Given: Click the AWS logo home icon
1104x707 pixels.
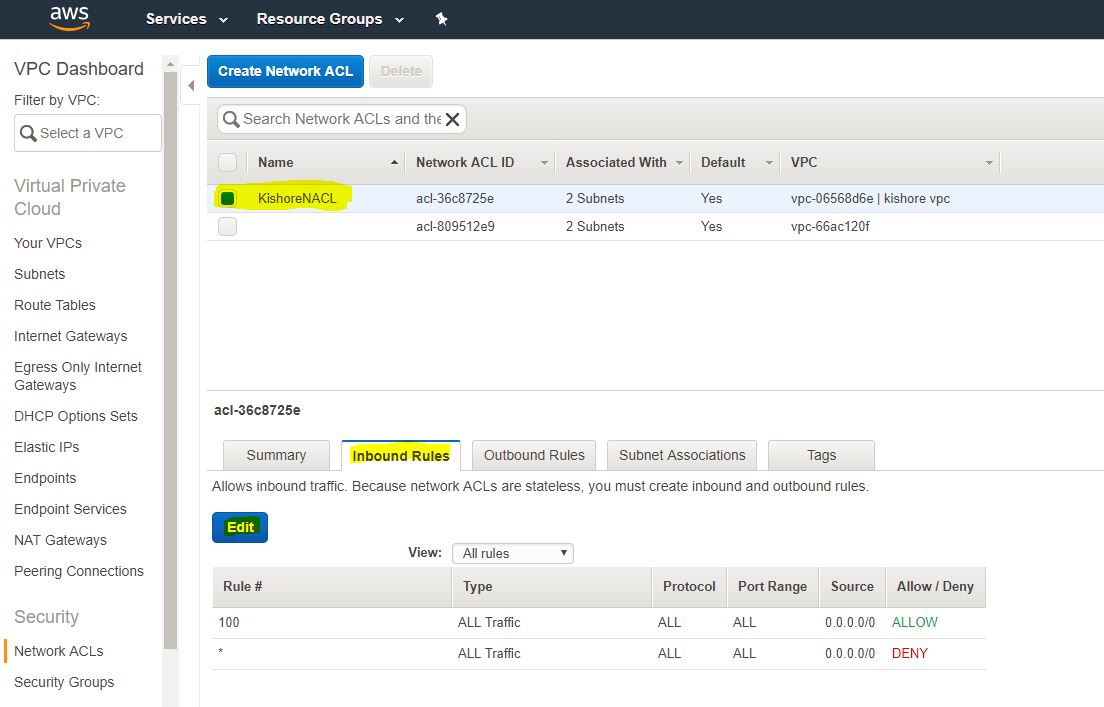Looking at the screenshot, I should tap(69, 18).
